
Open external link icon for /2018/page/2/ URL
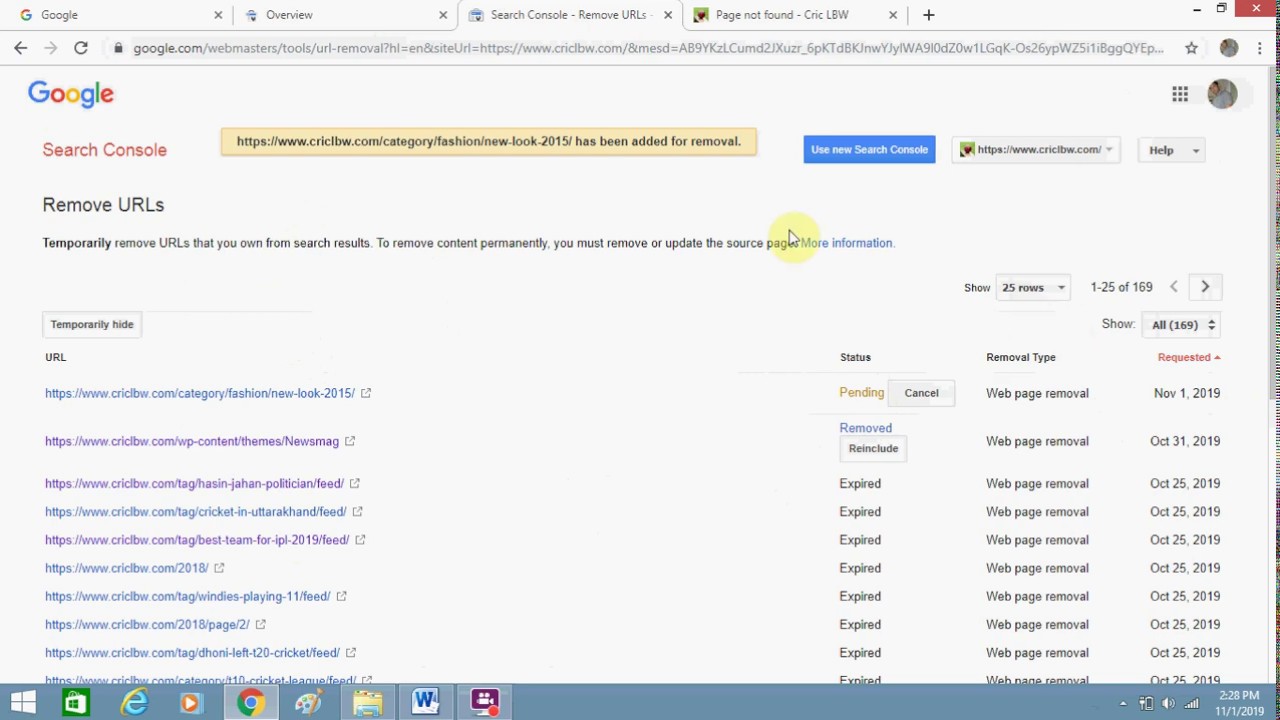[x=260, y=624]
